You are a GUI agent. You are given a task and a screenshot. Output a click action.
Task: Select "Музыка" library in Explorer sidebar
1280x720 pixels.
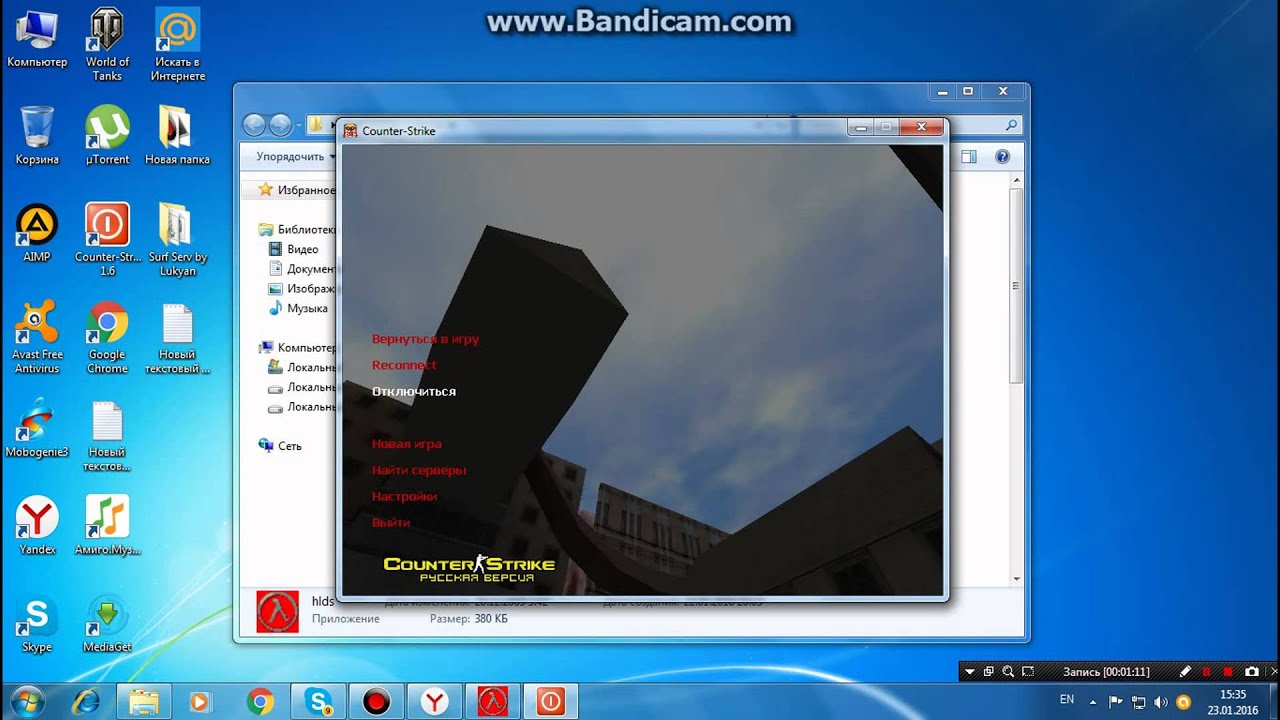click(x=298, y=308)
